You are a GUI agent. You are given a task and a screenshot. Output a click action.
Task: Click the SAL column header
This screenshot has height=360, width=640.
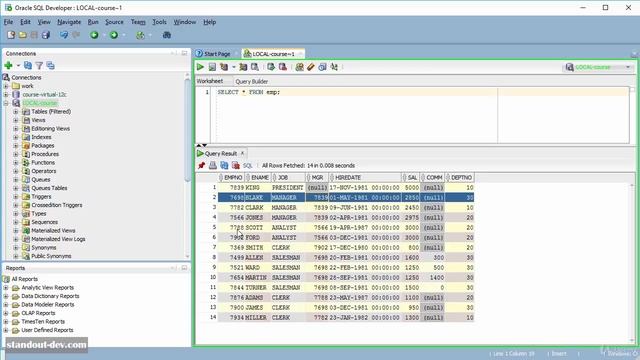click(x=411, y=178)
